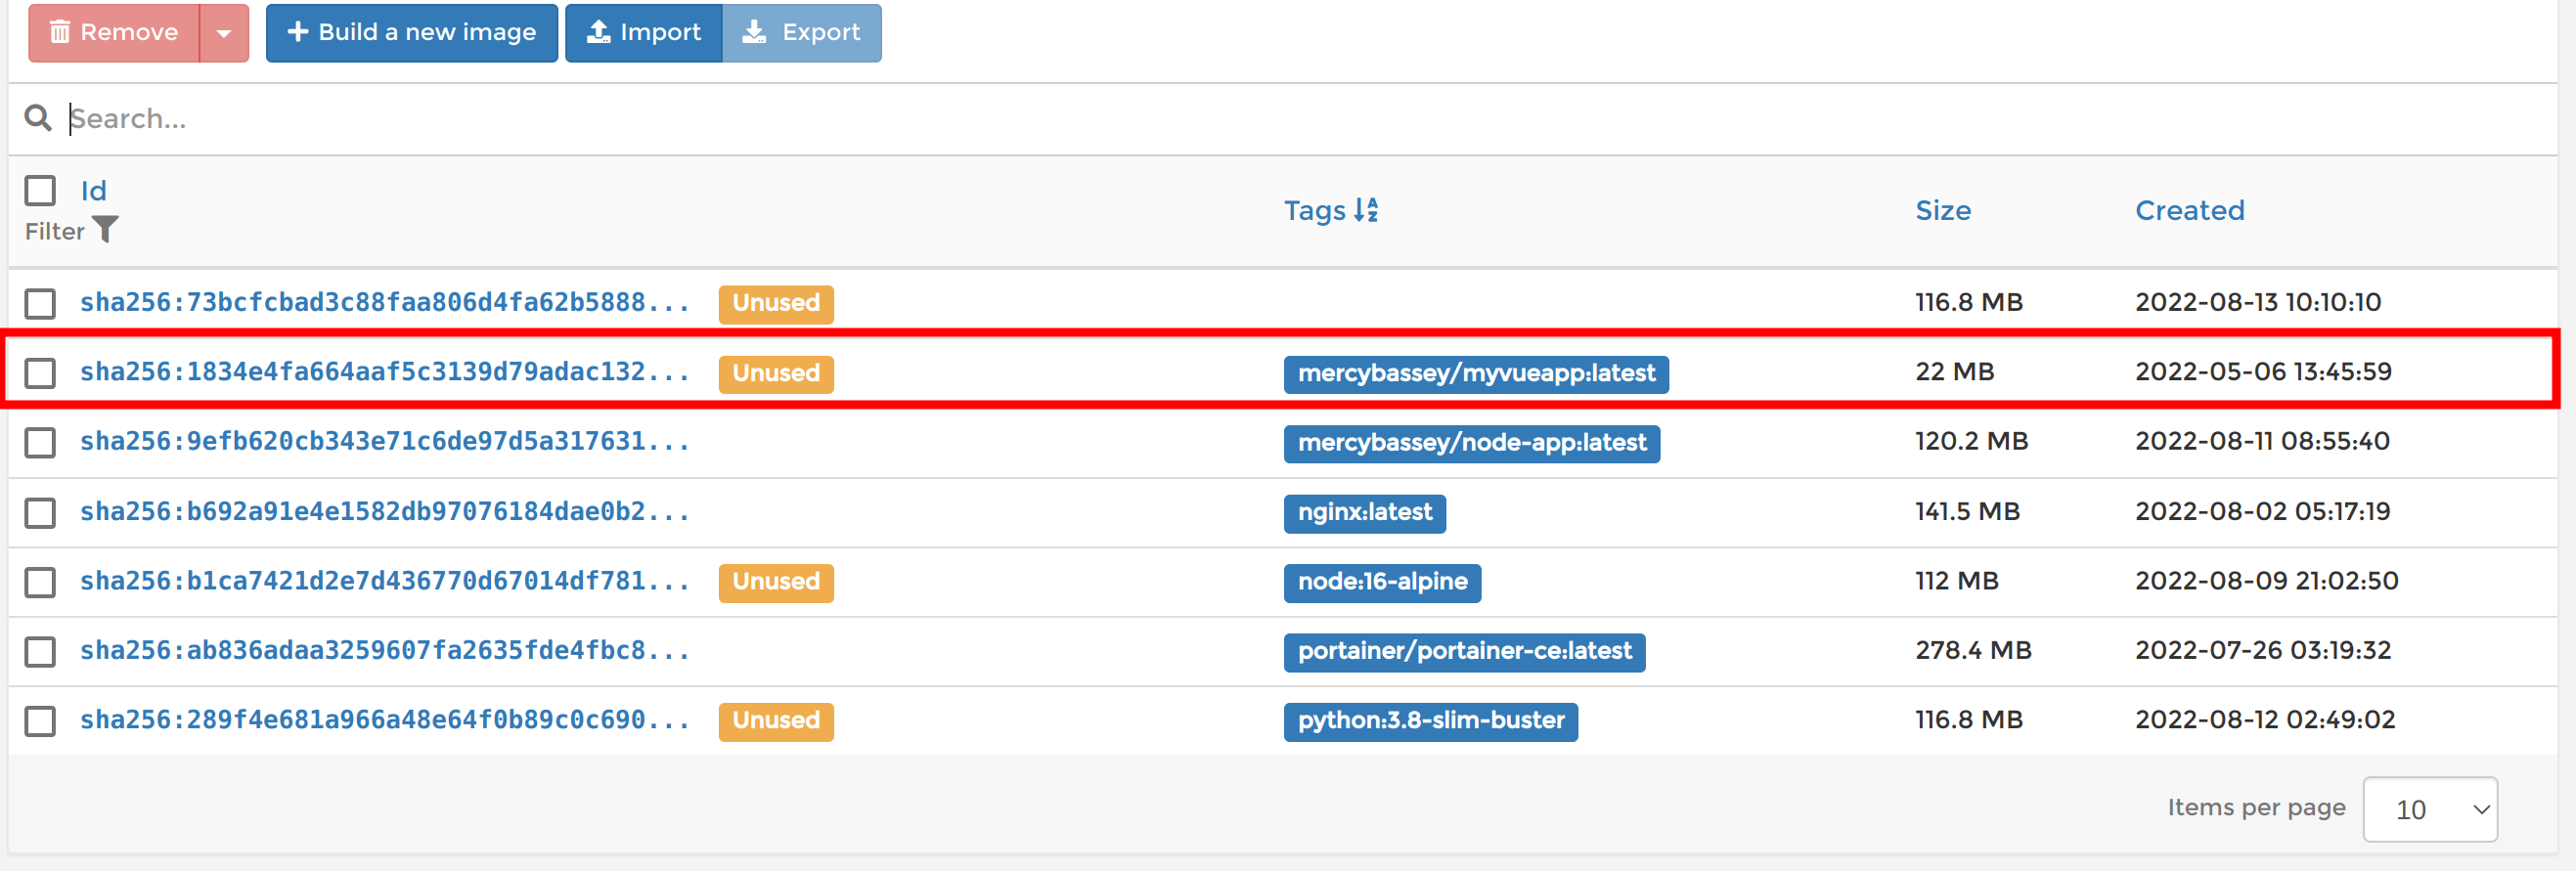Click created date 2022-08-12 02:49:02
The image size is (2576, 871).
2265,720
